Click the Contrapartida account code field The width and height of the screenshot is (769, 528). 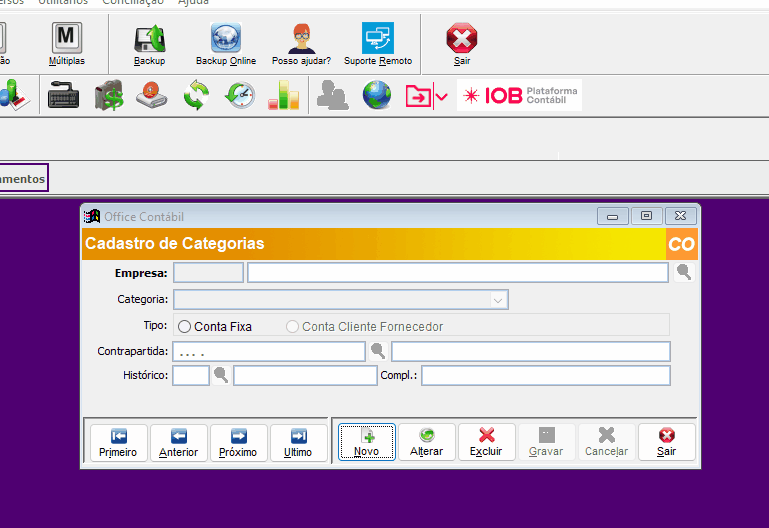[269, 352]
